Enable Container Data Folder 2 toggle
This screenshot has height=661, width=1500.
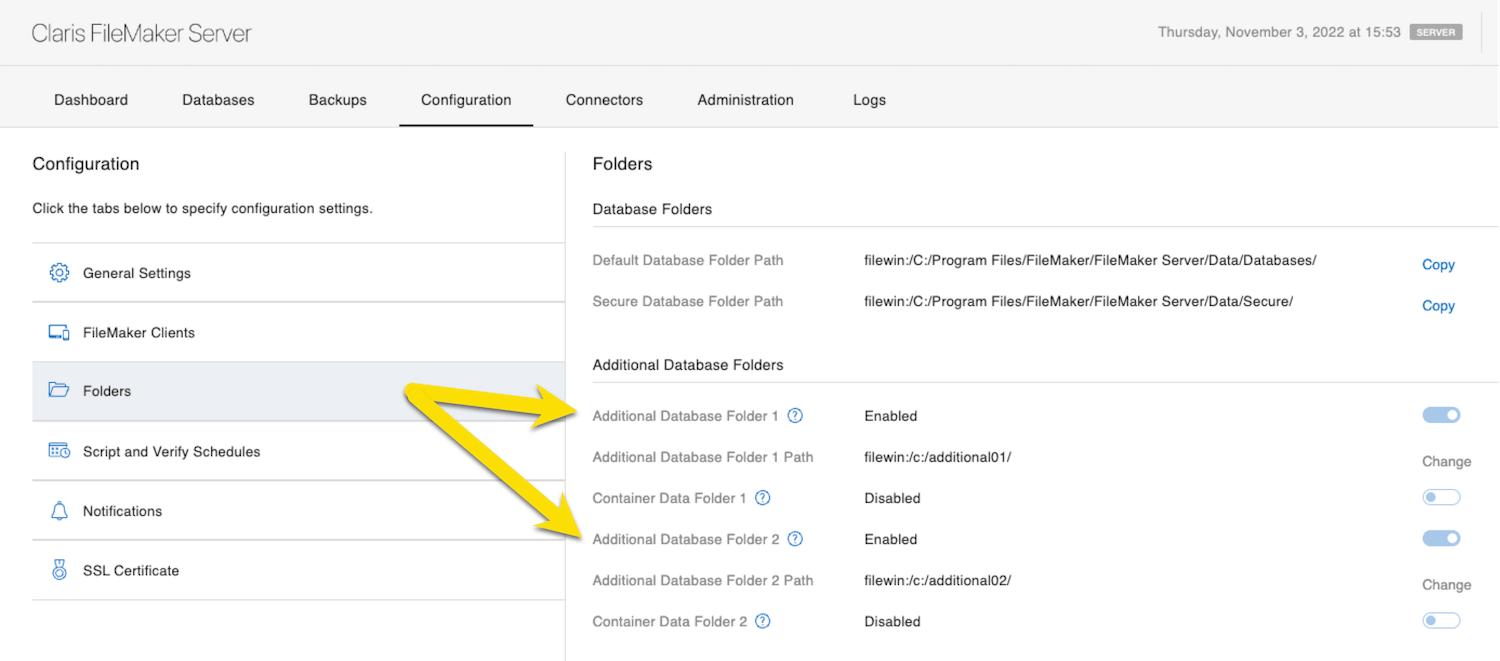(1442, 620)
